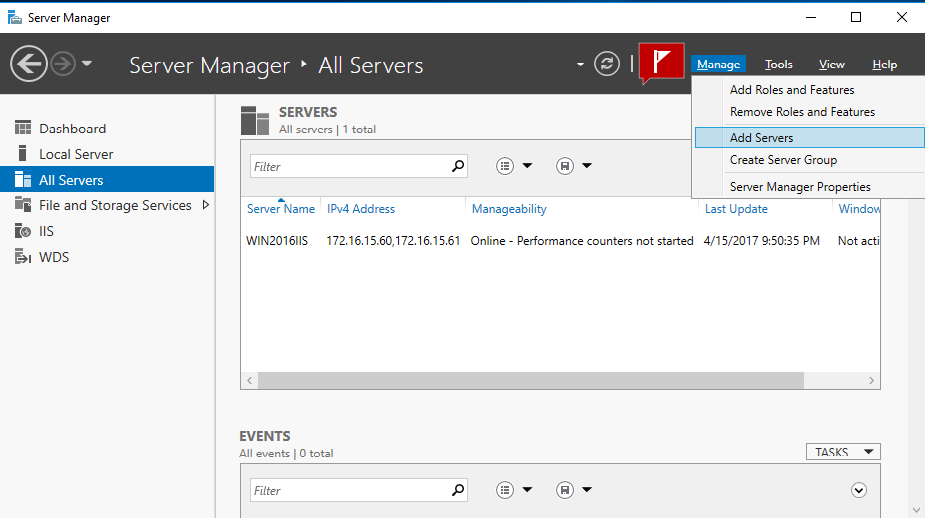Click the forward navigation arrow
The image size is (925, 518).
pos(63,64)
